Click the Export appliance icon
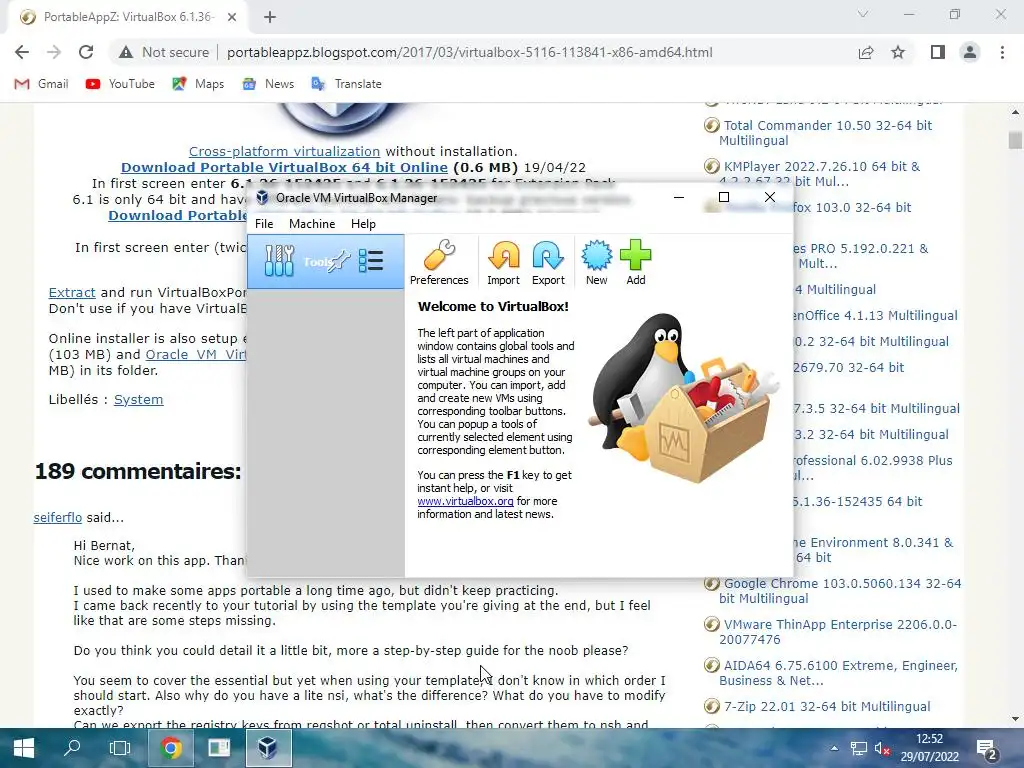Image resolution: width=1024 pixels, height=768 pixels. coord(548,263)
